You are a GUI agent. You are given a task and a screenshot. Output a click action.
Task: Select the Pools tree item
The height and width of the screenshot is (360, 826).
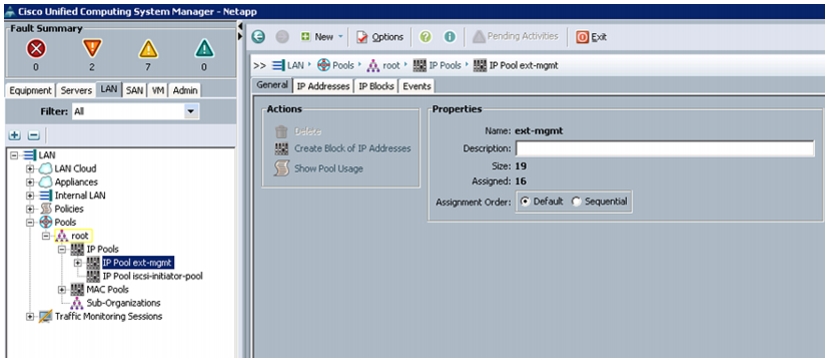65,222
